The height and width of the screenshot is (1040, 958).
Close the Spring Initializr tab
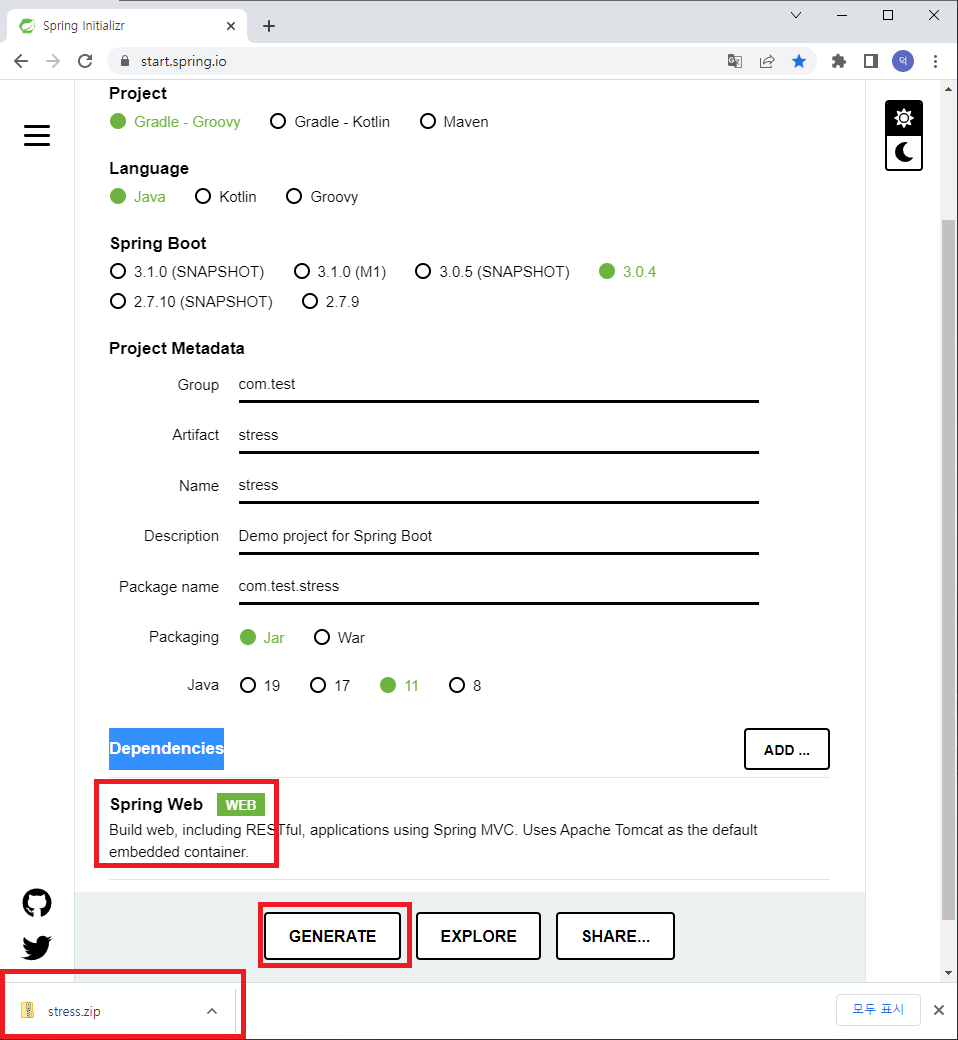point(231,26)
